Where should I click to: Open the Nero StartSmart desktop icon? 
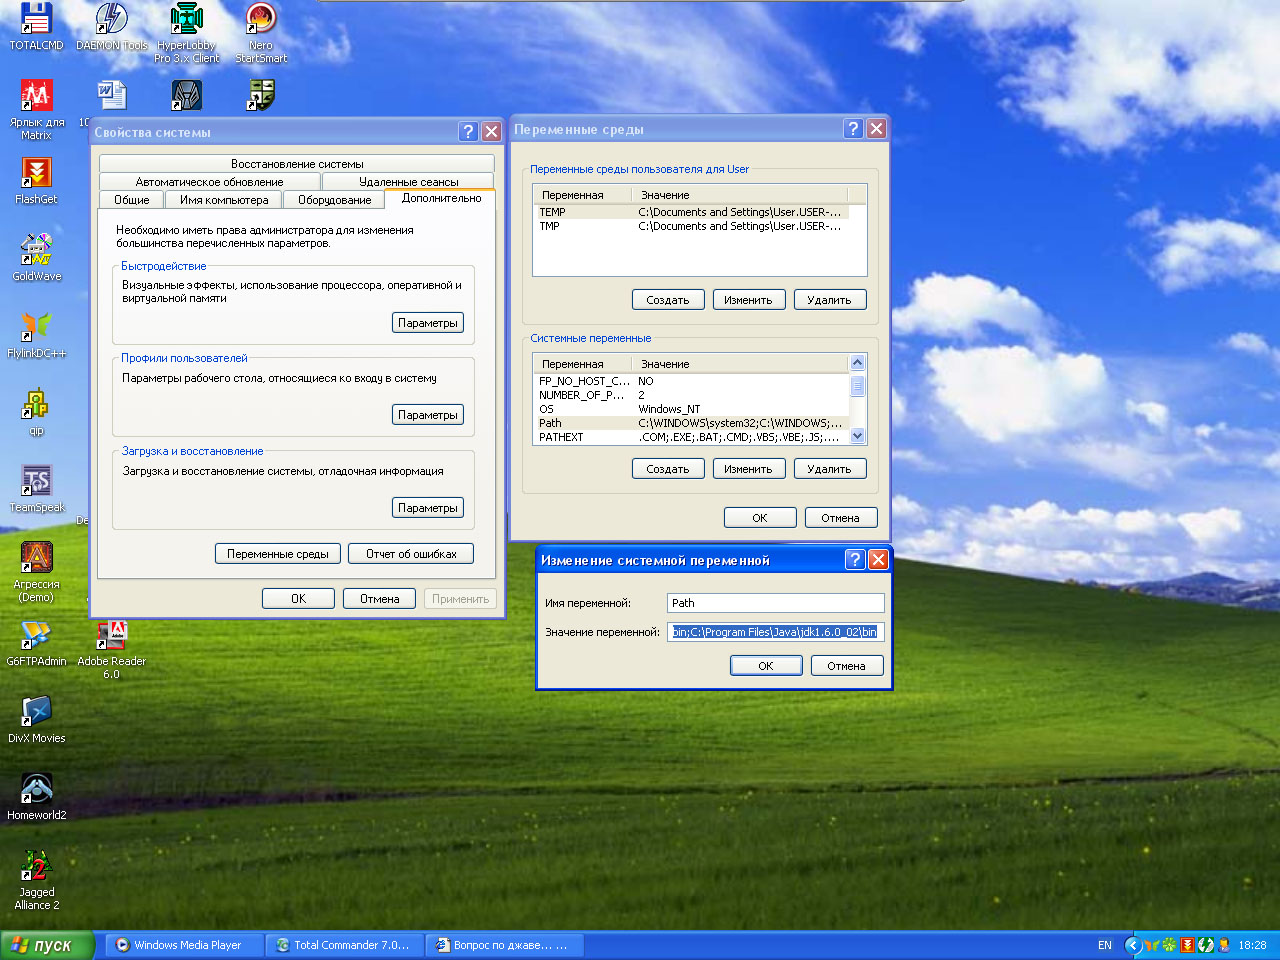tap(261, 20)
